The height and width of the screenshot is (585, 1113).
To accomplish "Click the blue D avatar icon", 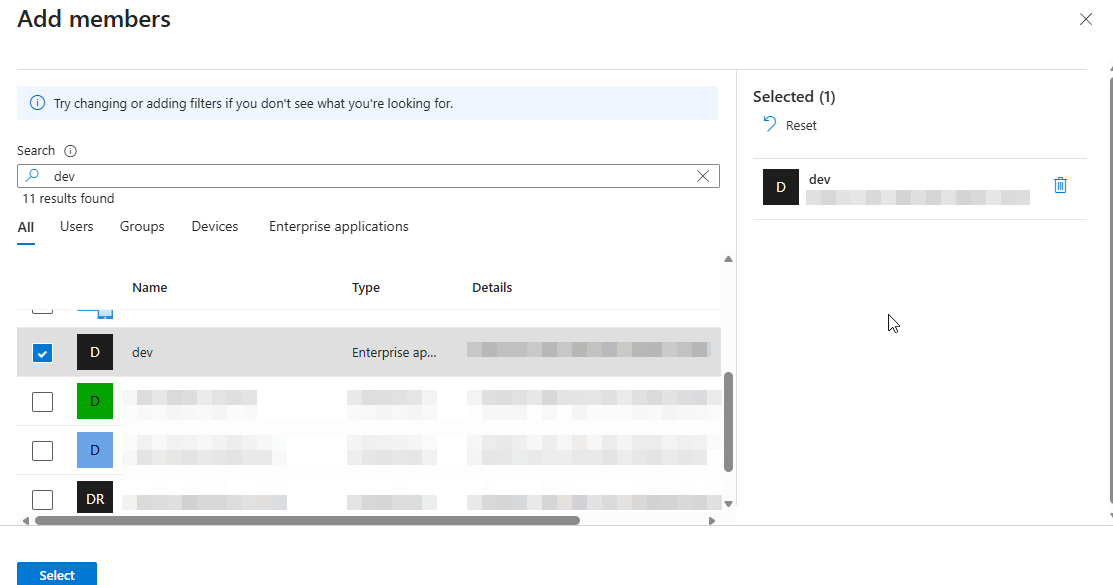I will [95, 450].
